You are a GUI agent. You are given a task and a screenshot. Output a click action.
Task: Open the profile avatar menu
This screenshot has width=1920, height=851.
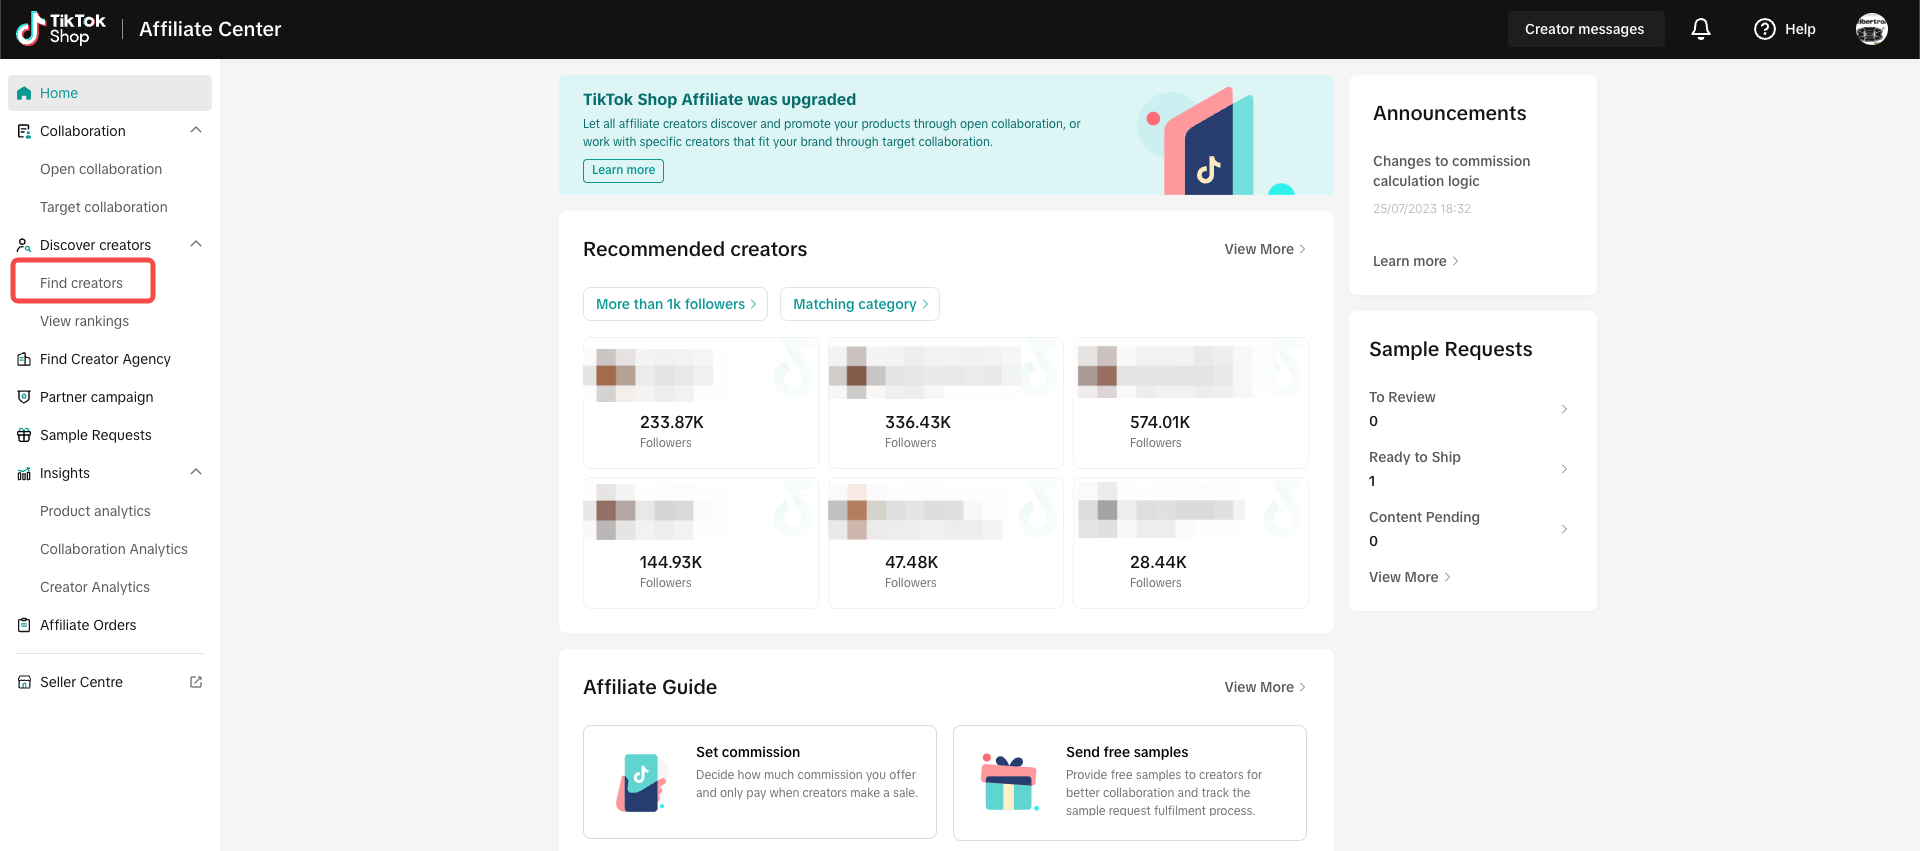click(1871, 29)
